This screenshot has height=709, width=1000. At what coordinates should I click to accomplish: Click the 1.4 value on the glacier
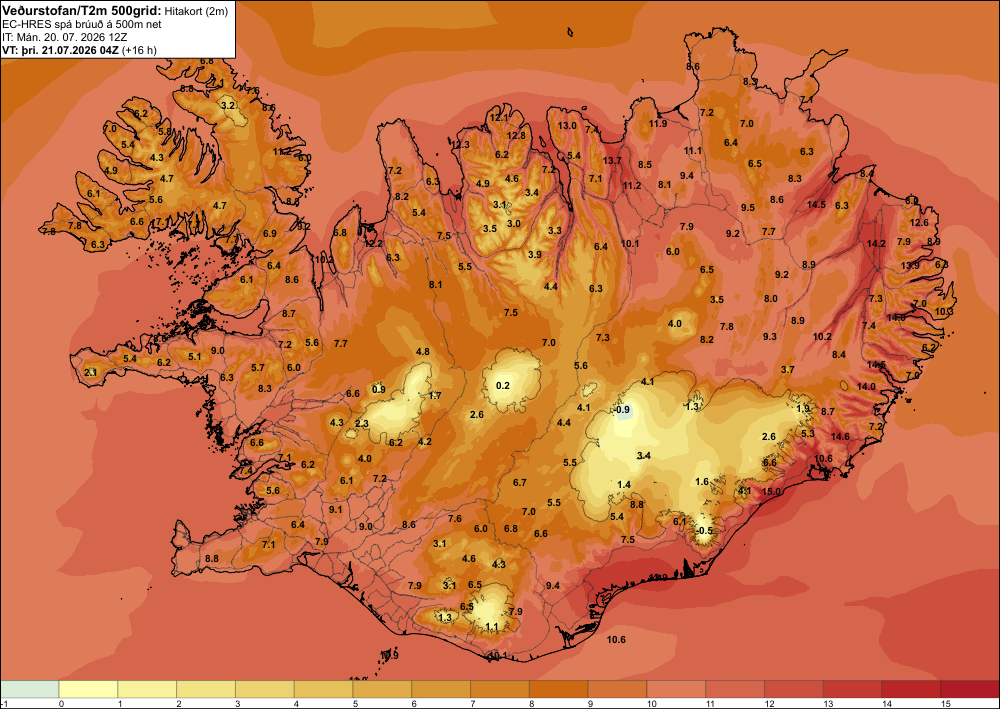624,485
